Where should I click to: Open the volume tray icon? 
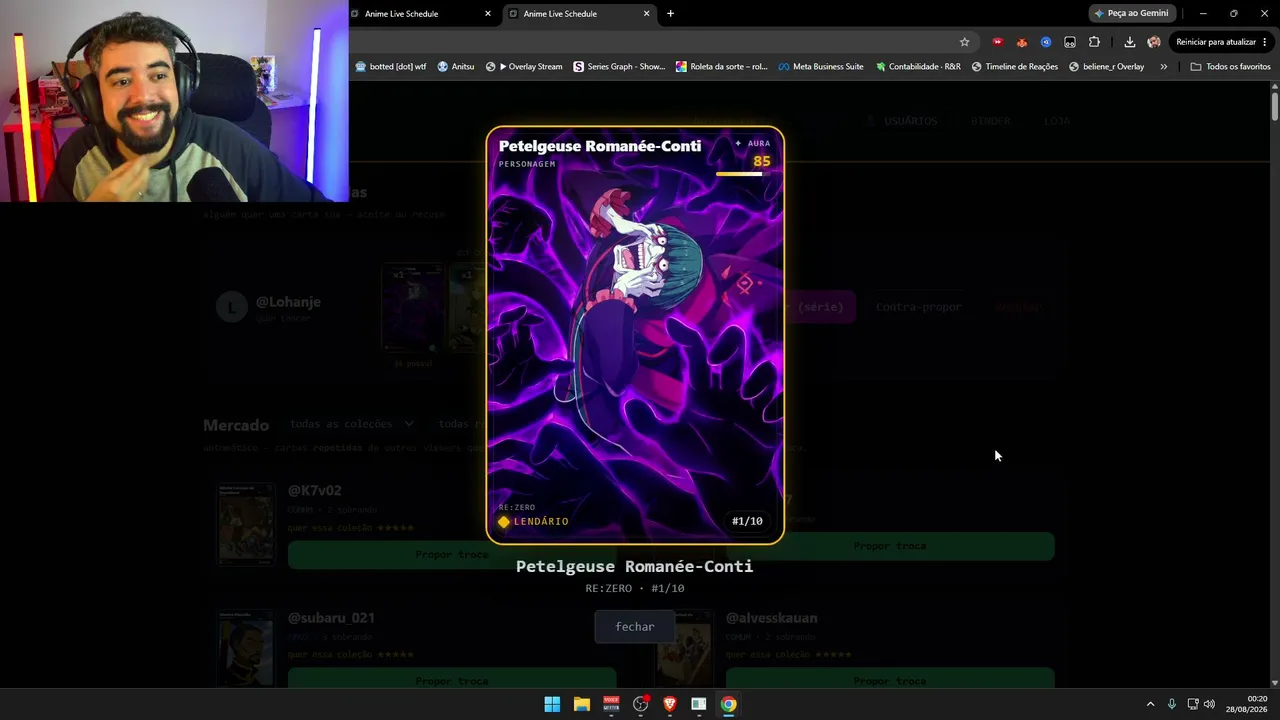tap(1209, 704)
